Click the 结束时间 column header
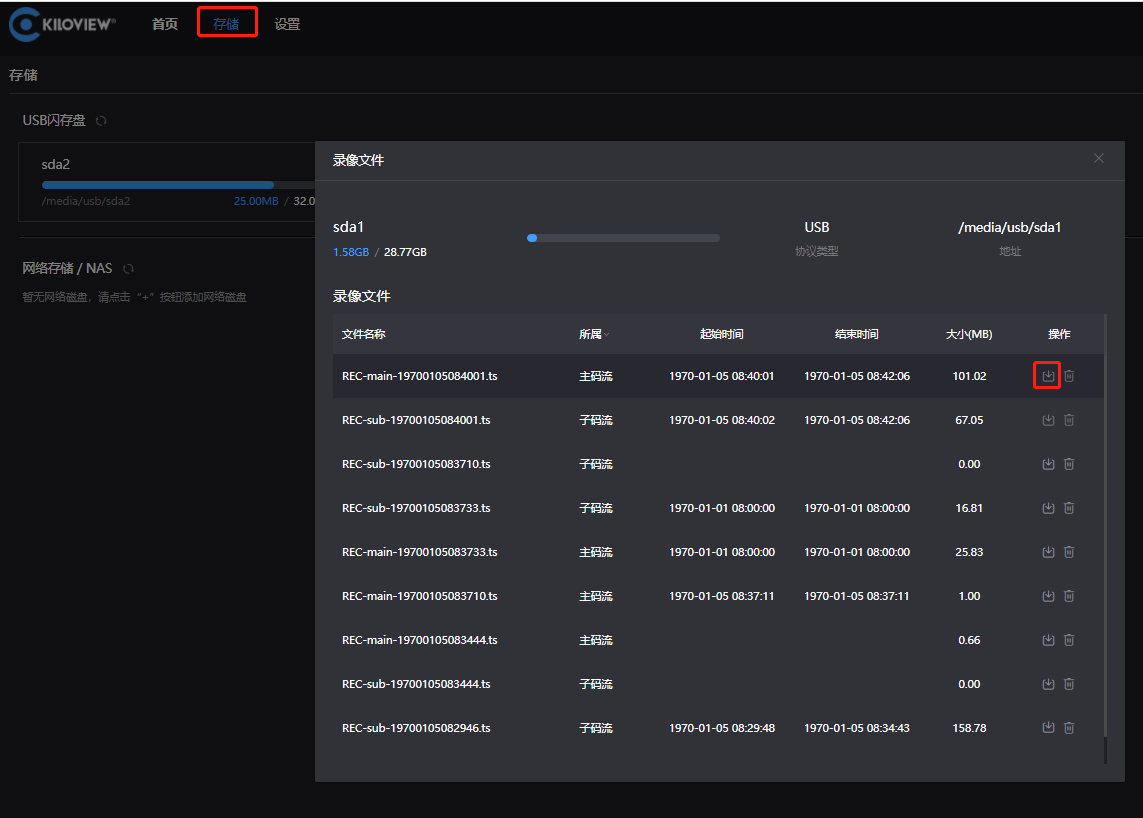 click(857, 334)
